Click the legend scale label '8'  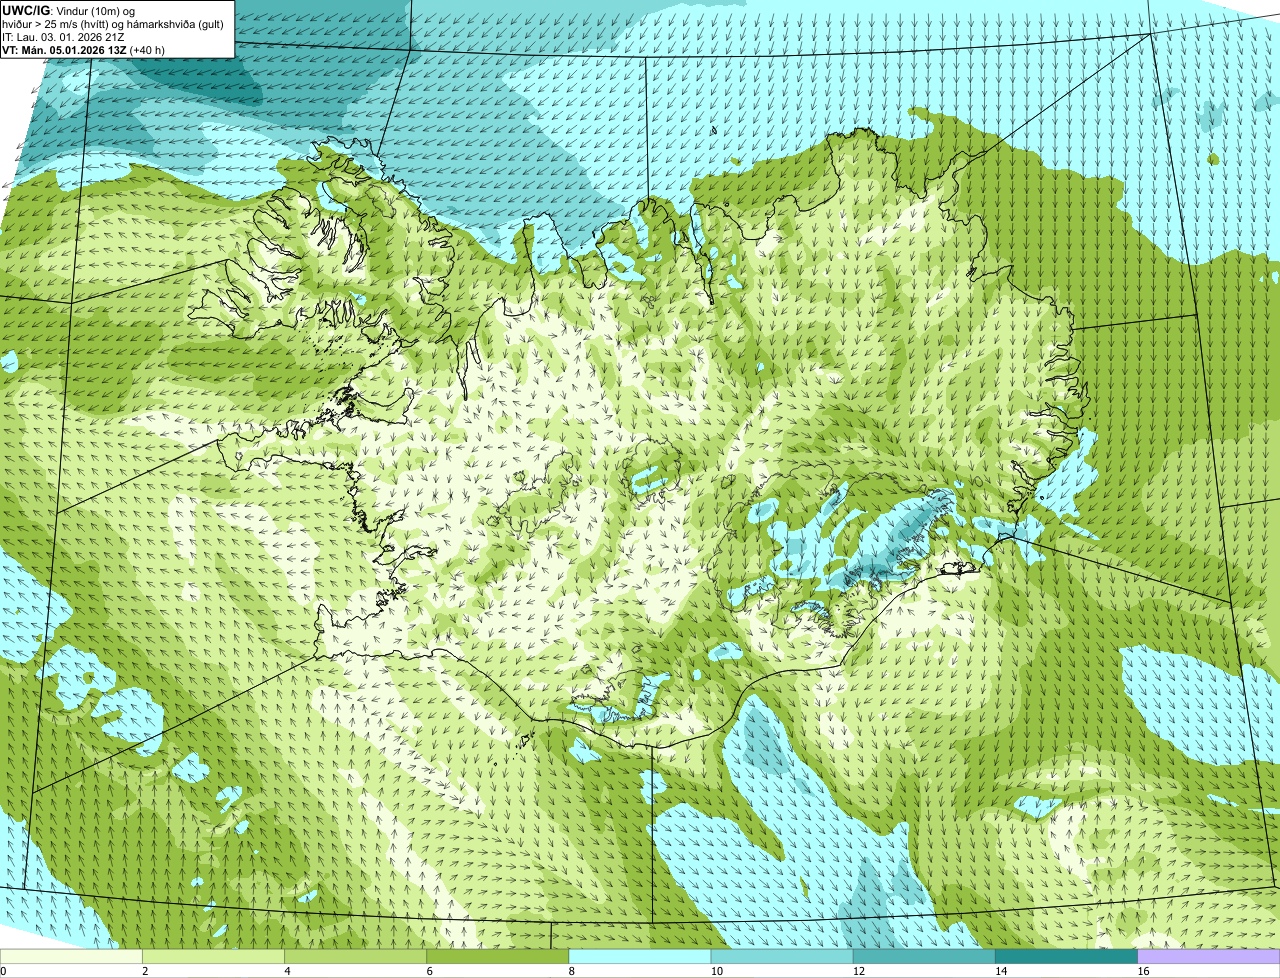(x=571, y=971)
